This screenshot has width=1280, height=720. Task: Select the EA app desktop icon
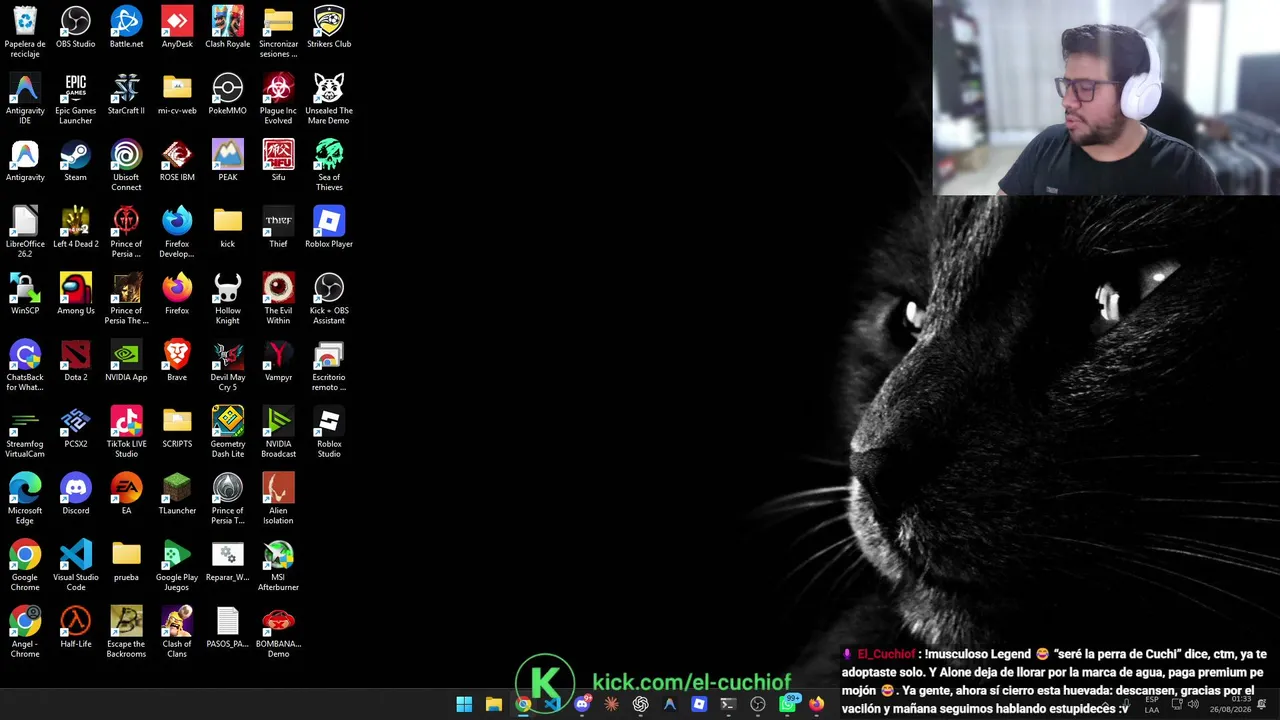(126, 495)
